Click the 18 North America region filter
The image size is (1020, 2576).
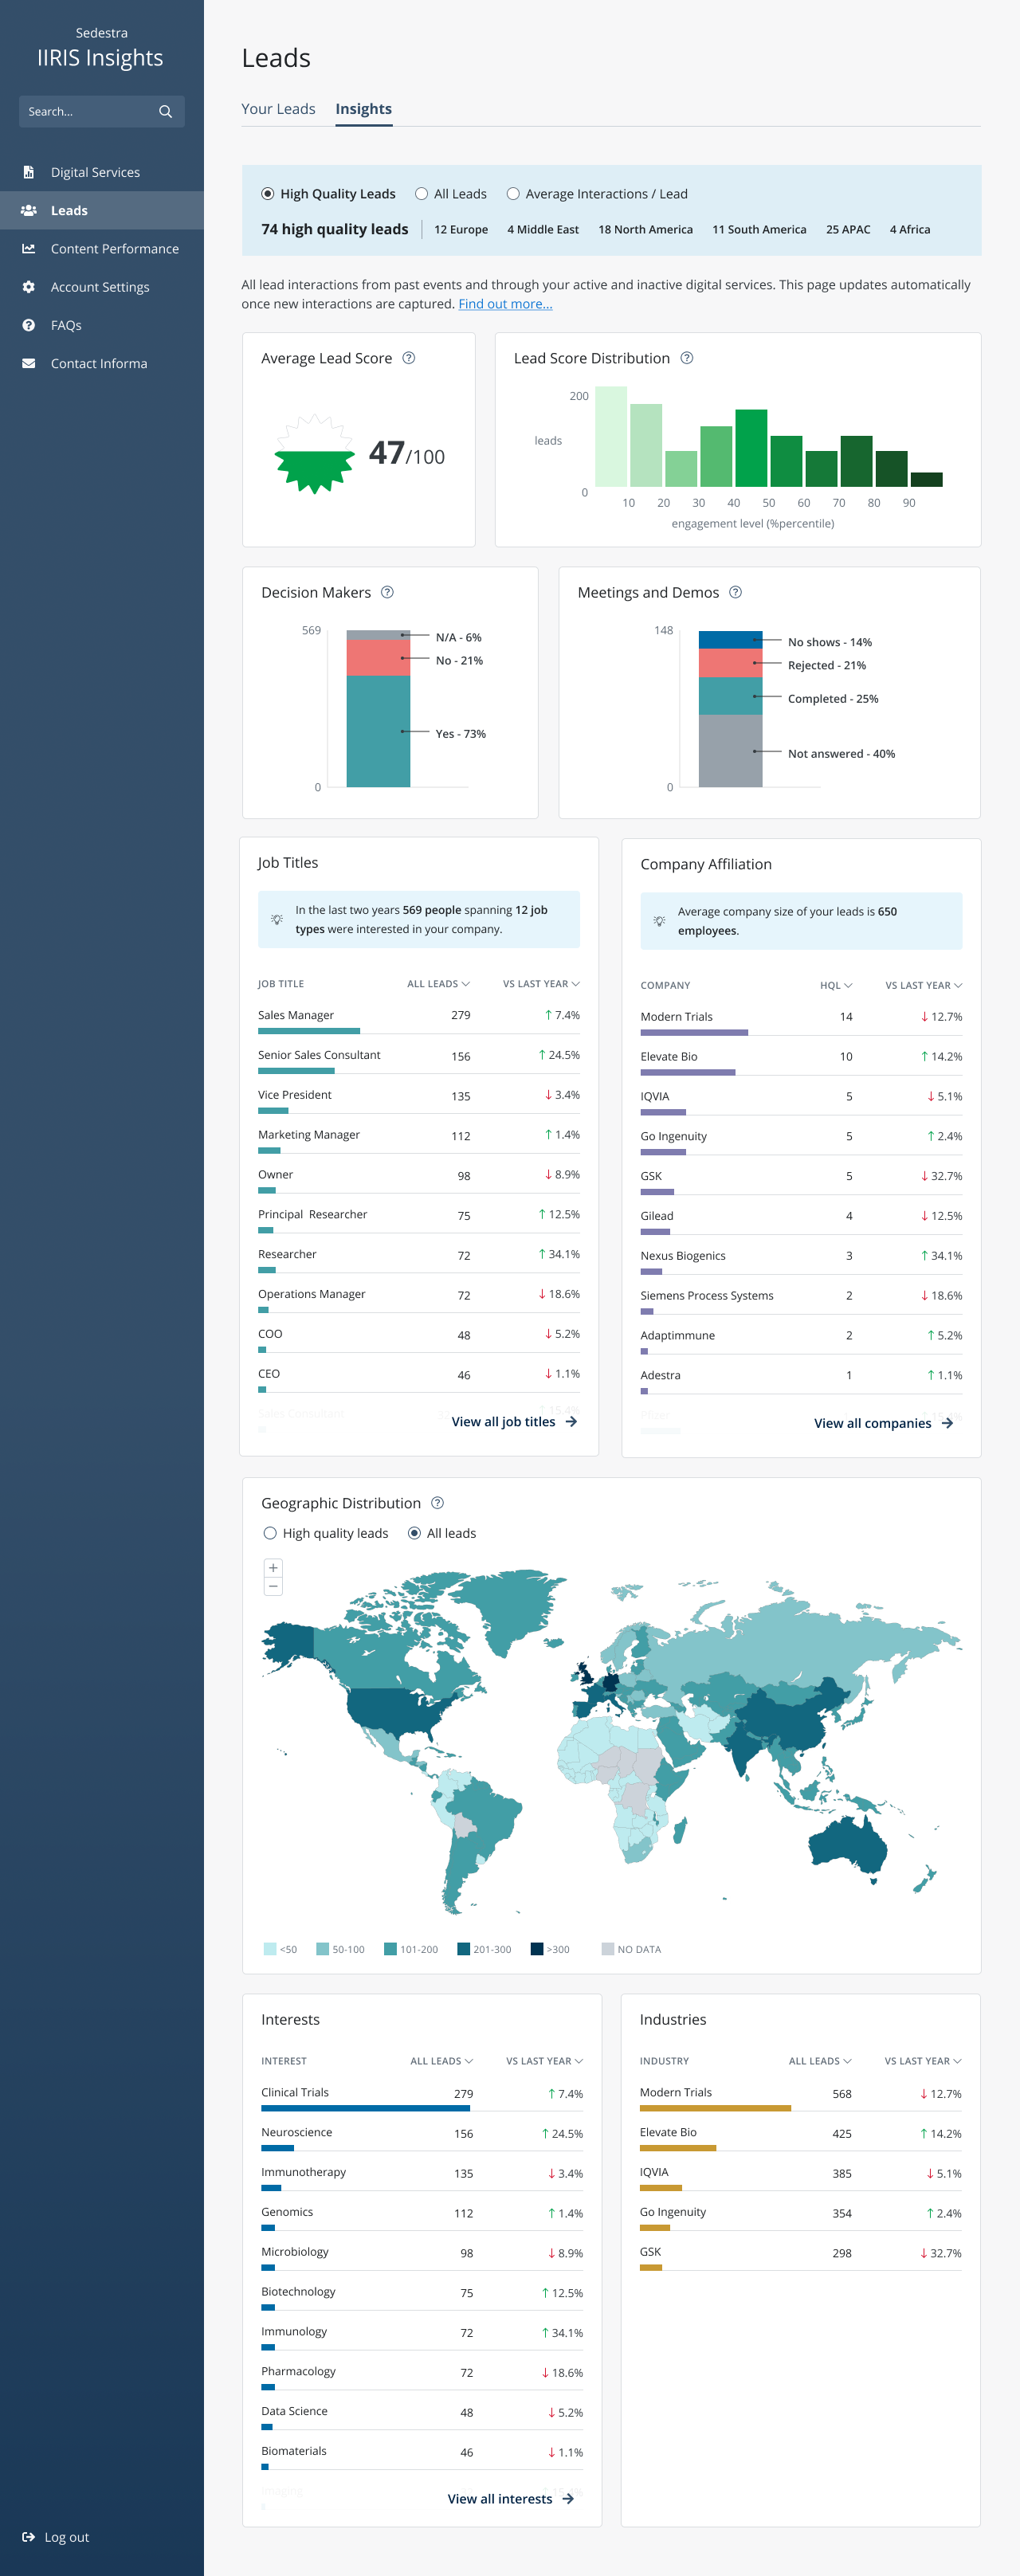click(x=645, y=230)
